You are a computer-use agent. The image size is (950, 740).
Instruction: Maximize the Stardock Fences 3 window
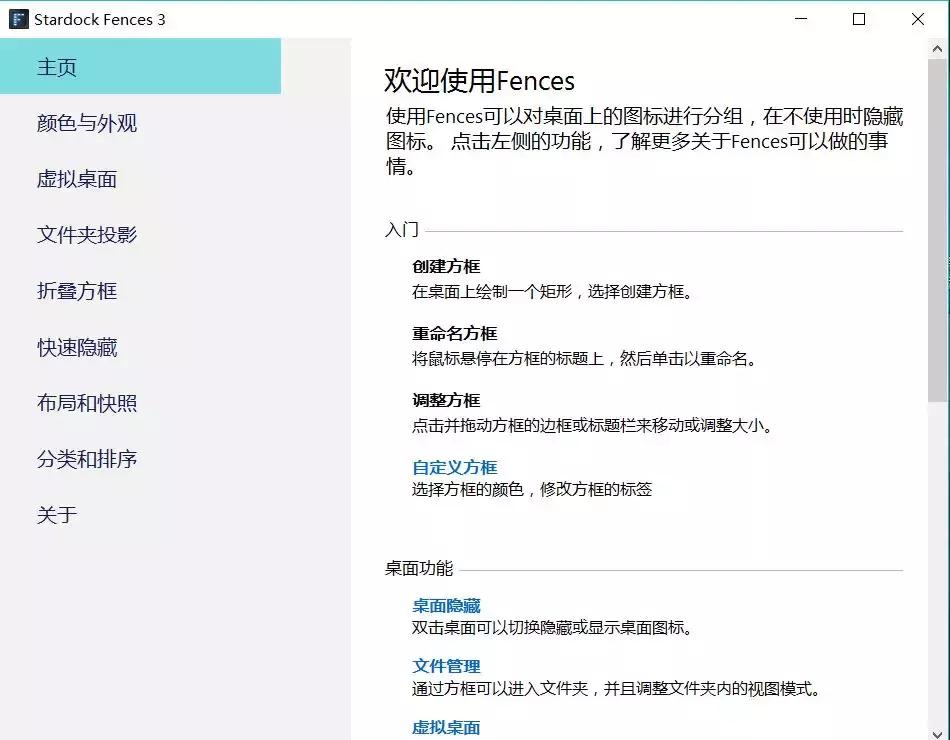pyautogui.click(x=858, y=18)
